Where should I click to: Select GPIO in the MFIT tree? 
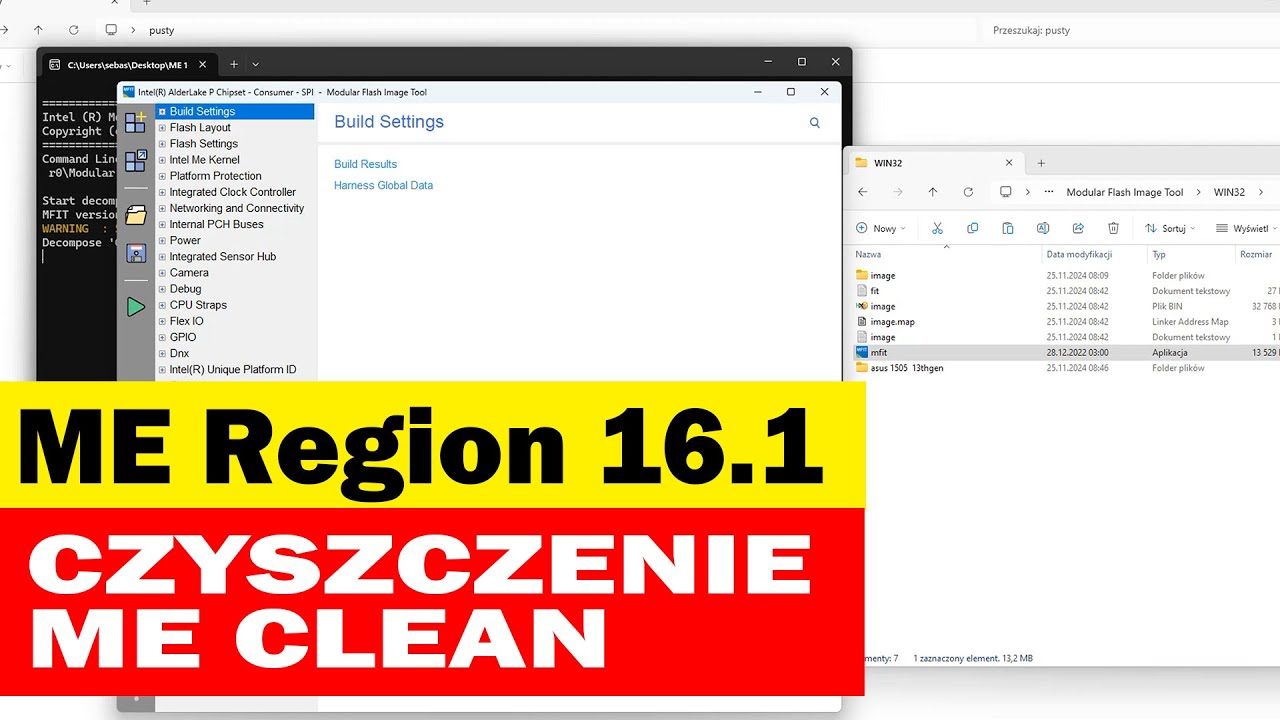click(183, 337)
